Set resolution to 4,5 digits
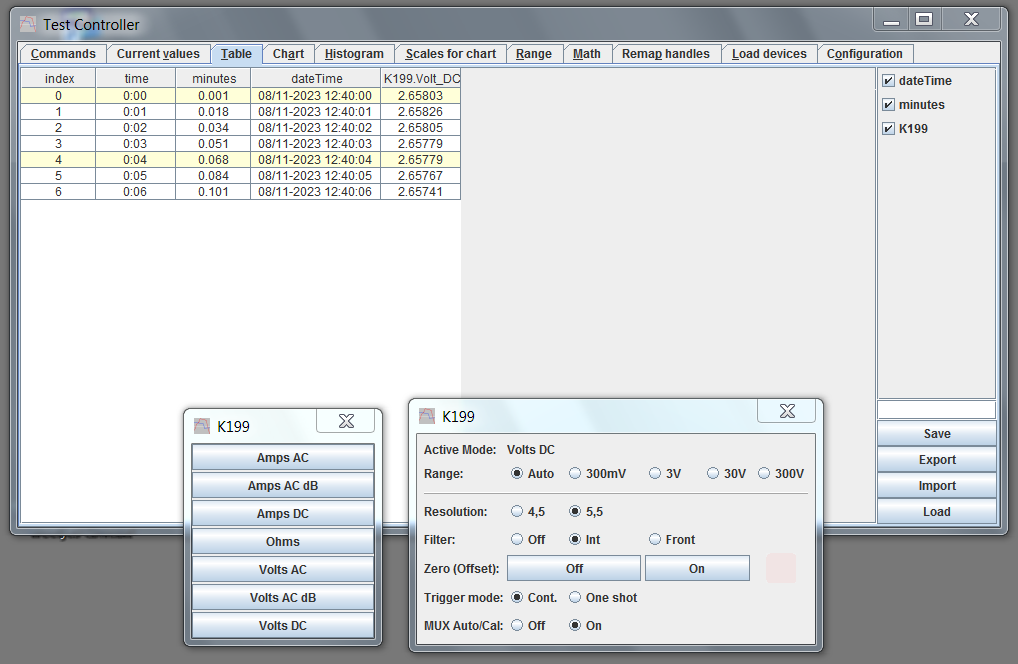1018x664 pixels. [x=517, y=512]
